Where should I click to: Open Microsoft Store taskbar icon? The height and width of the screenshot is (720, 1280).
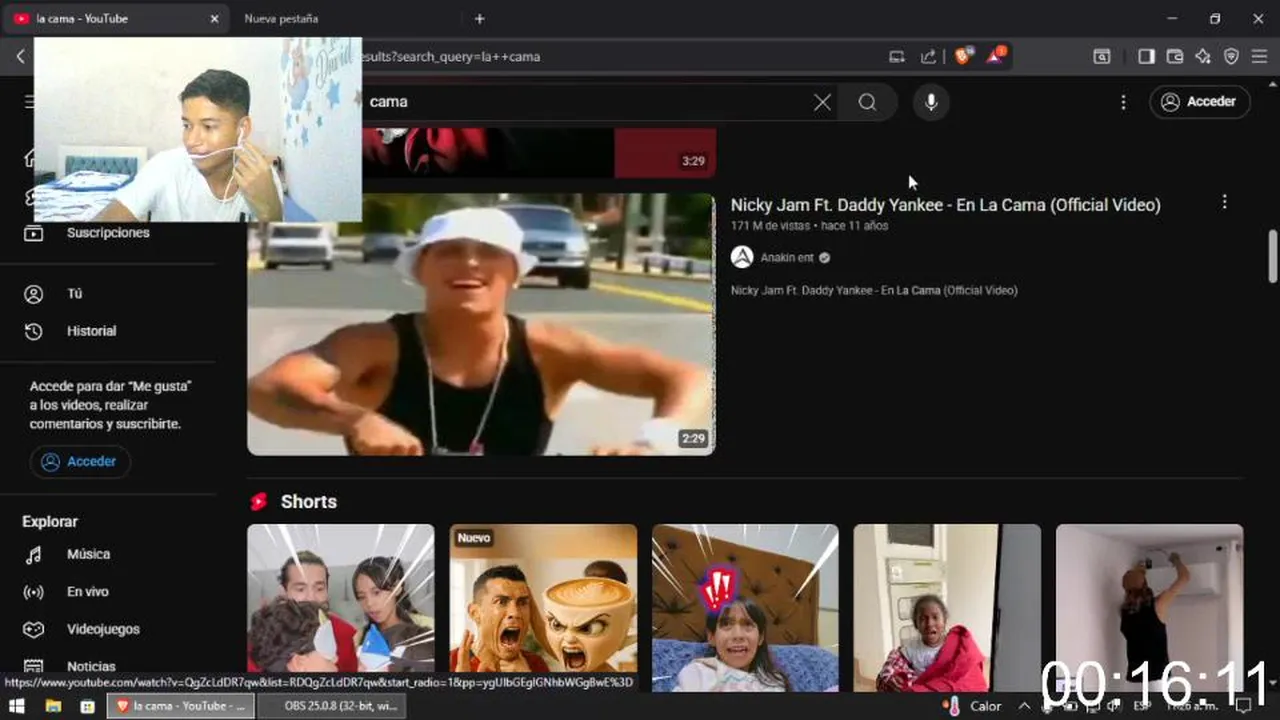[x=88, y=706]
